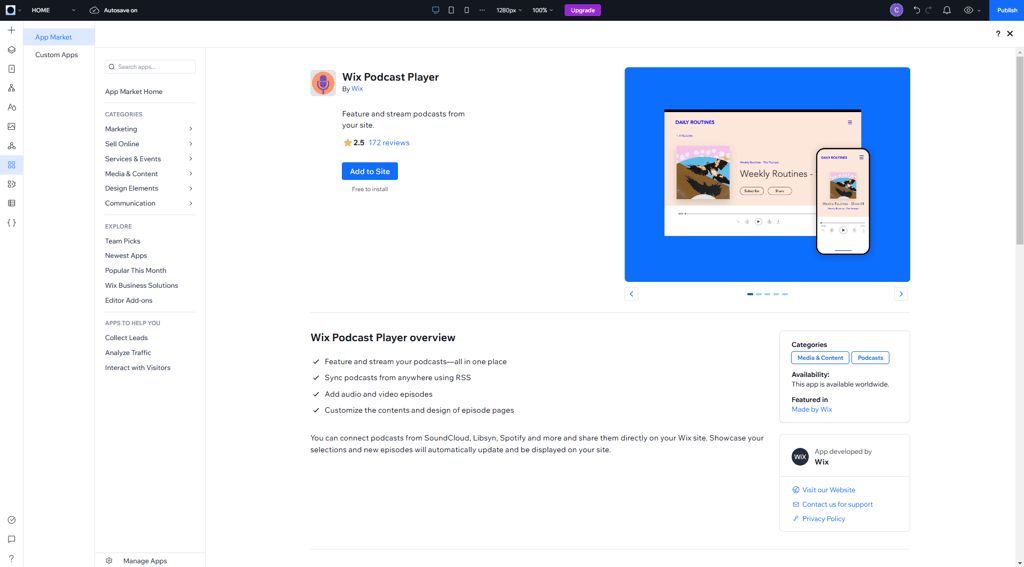Click the Undo arrow icon

(x=917, y=10)
